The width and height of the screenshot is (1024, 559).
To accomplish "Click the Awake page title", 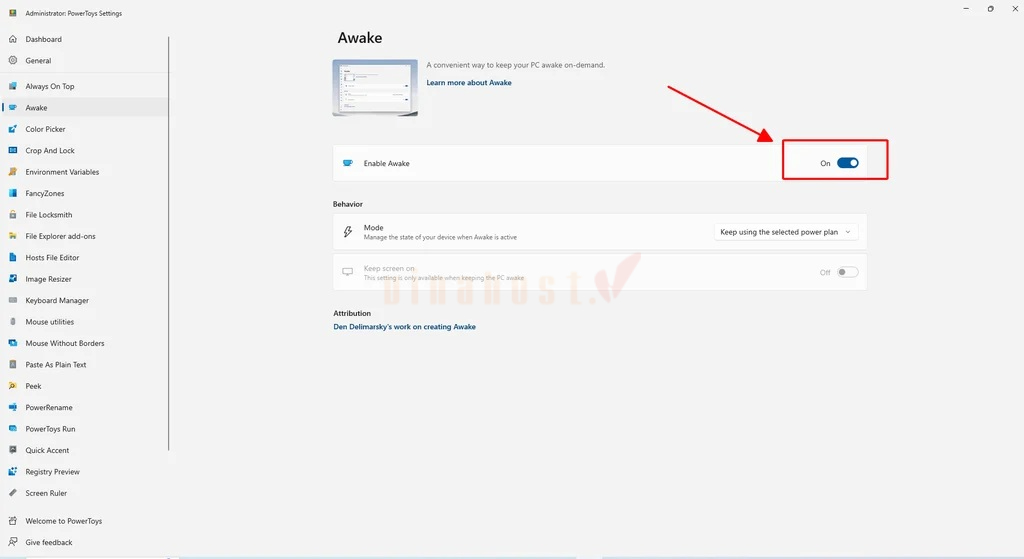I will coord(360,38).
